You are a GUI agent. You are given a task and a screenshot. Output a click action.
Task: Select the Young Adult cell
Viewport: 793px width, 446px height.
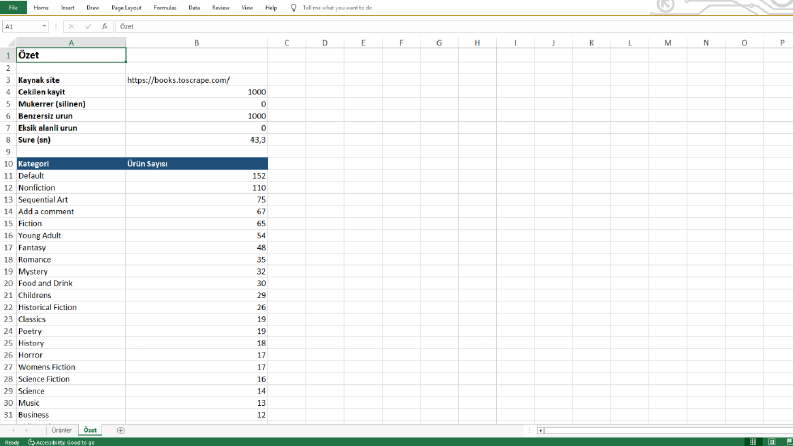(71, 236)
